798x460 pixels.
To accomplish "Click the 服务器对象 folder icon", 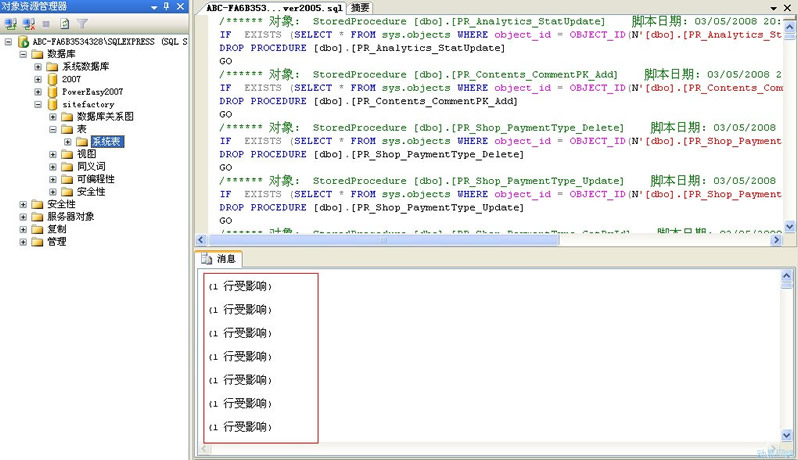I will pyautogui.click(x=38, y=217).
